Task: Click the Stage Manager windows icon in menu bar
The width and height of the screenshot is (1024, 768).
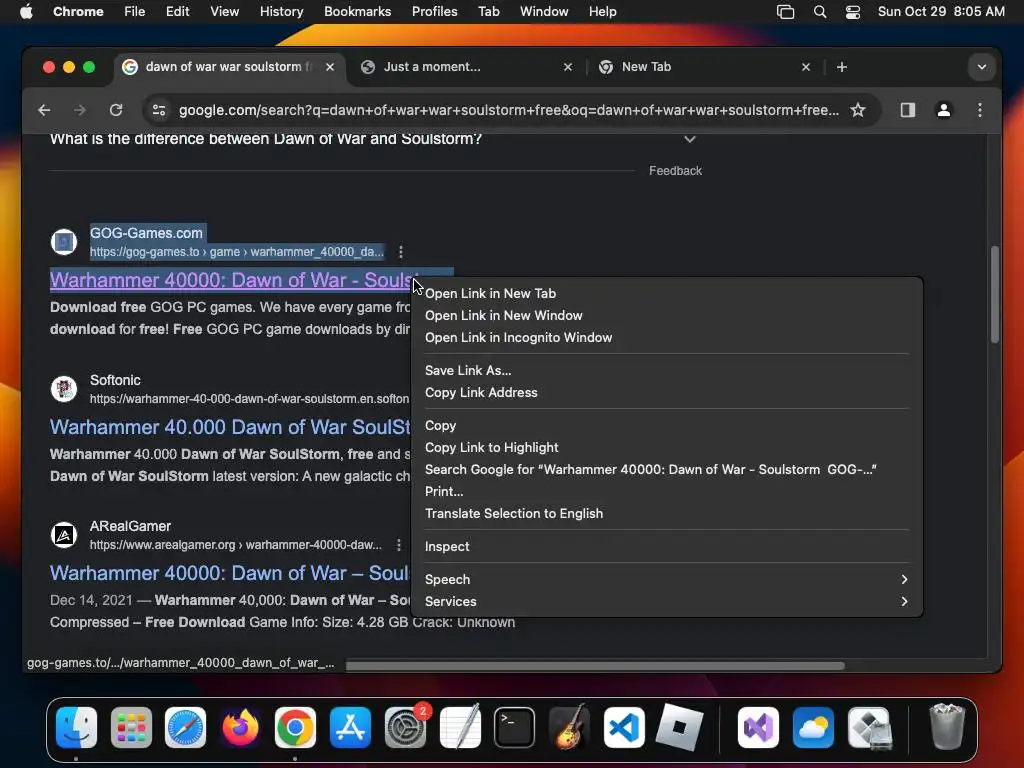Action: pyautogui.click(x=786, y=11)
